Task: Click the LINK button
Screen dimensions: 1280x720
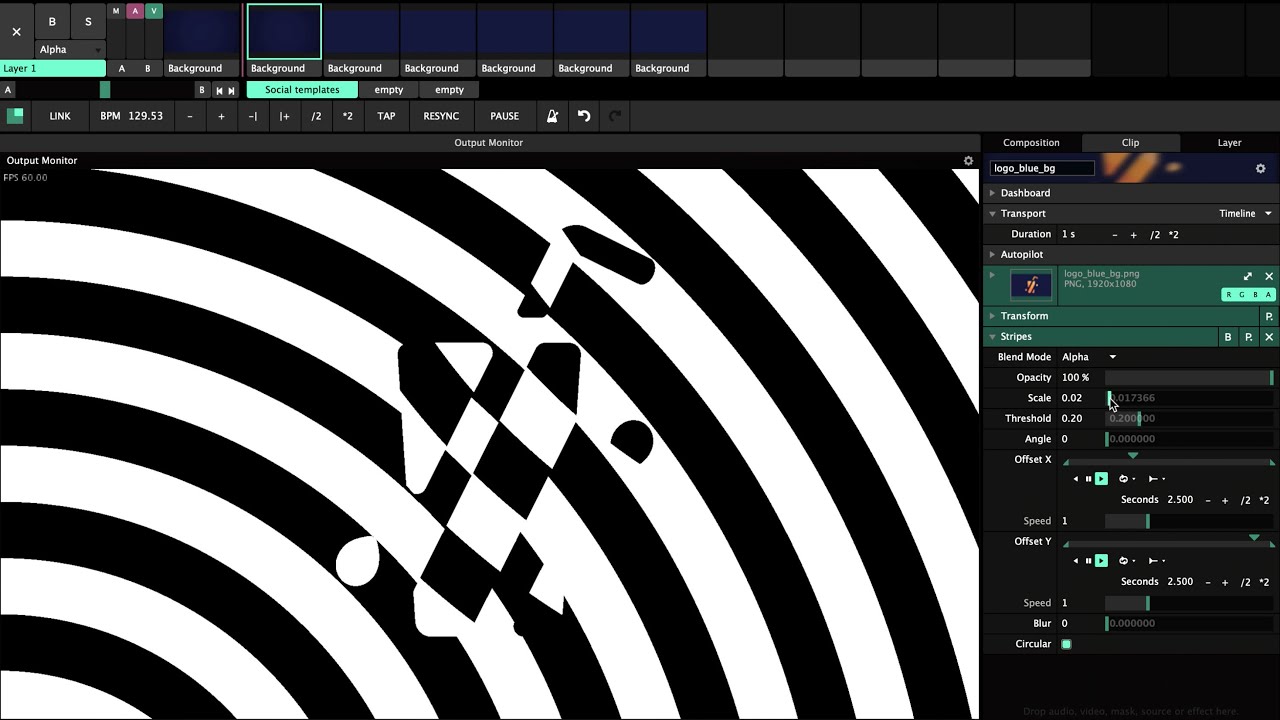Action: pyautogui.click(x=60, y=116)
